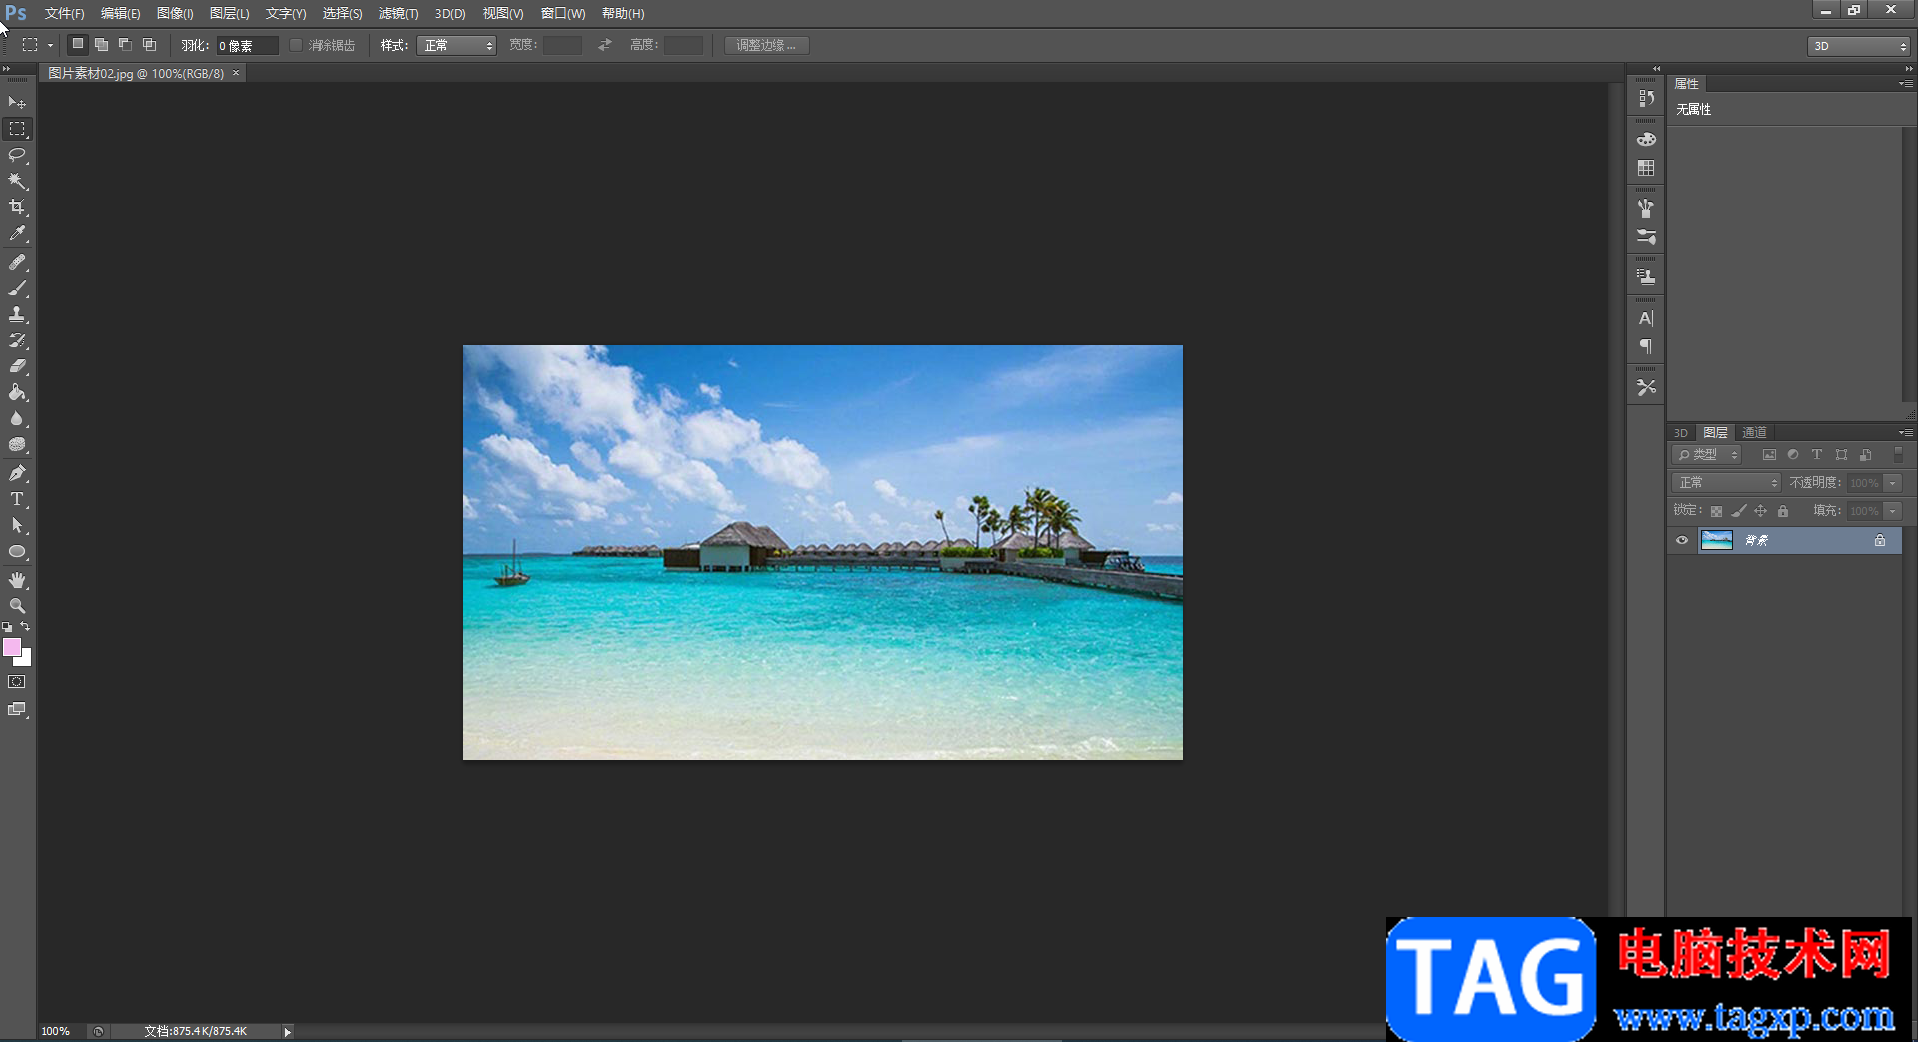This screenshot has height=1042, width=1918.
Task: Set the foreground color swatch
Action: pyautogui.click(x=12, y=648)
